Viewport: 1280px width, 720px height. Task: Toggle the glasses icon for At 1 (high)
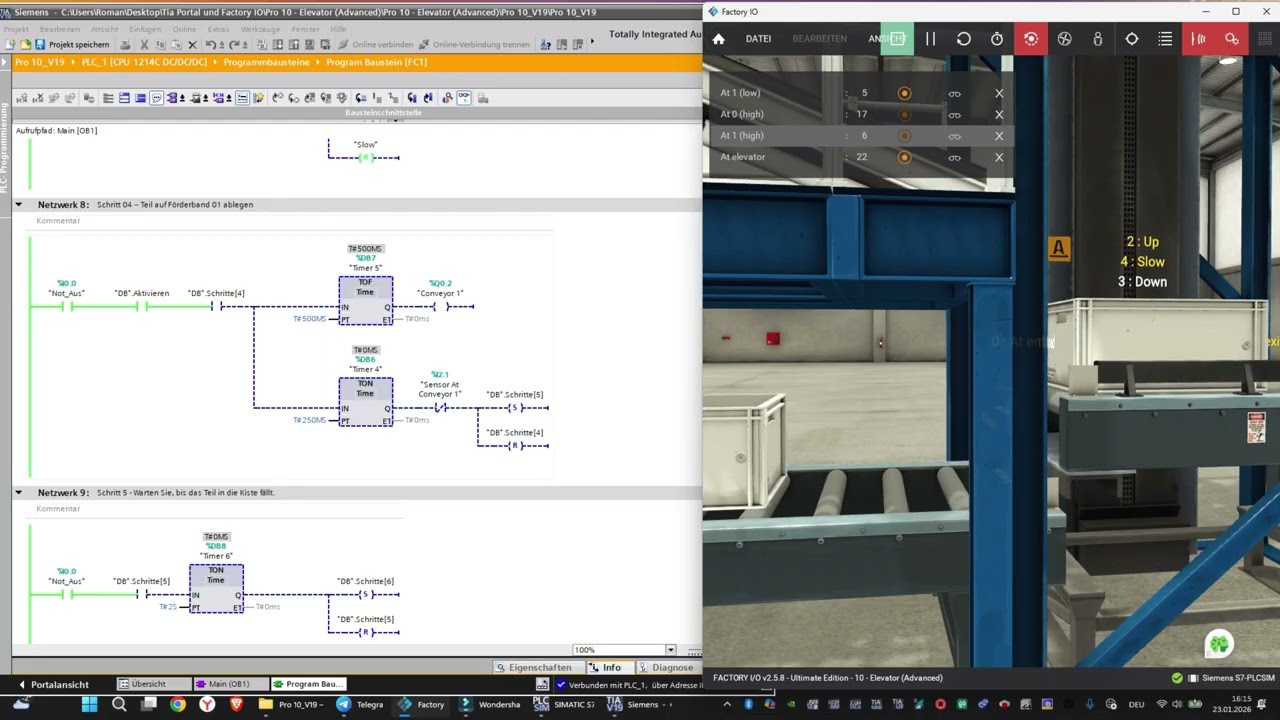954,136
